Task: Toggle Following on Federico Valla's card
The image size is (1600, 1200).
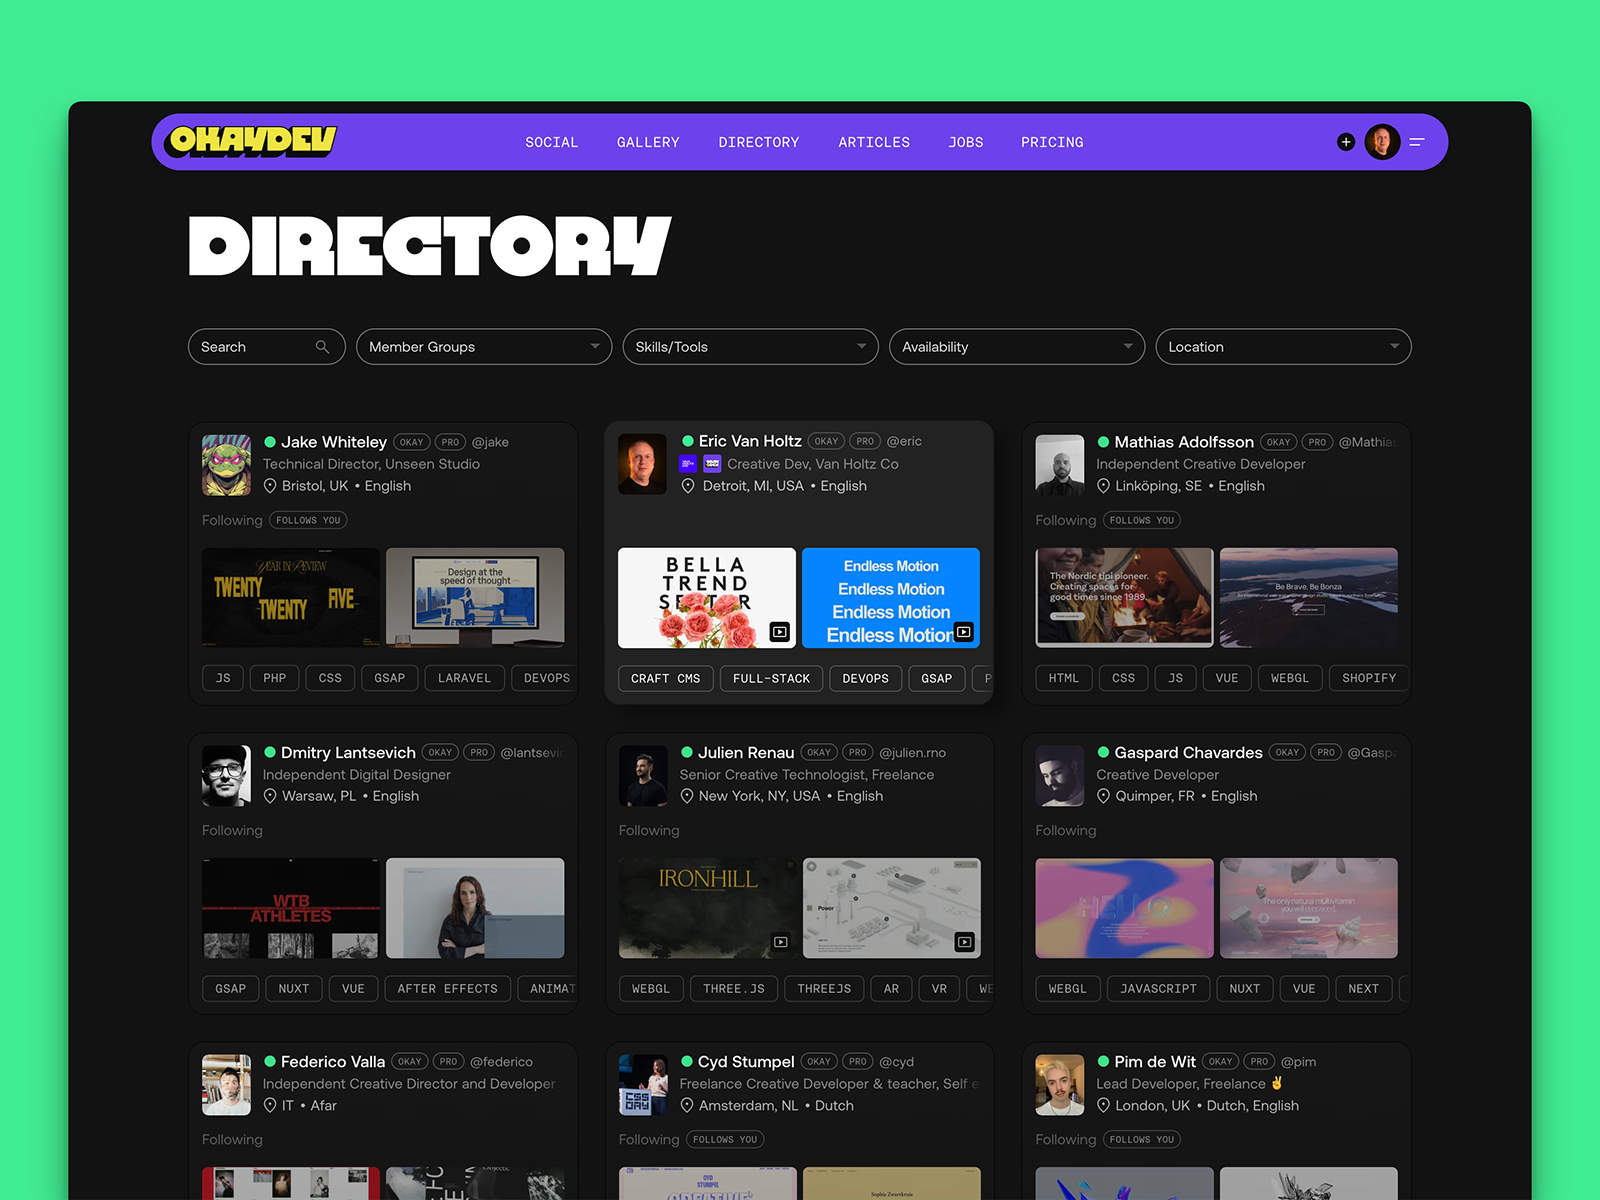Action: point(232,1139)
